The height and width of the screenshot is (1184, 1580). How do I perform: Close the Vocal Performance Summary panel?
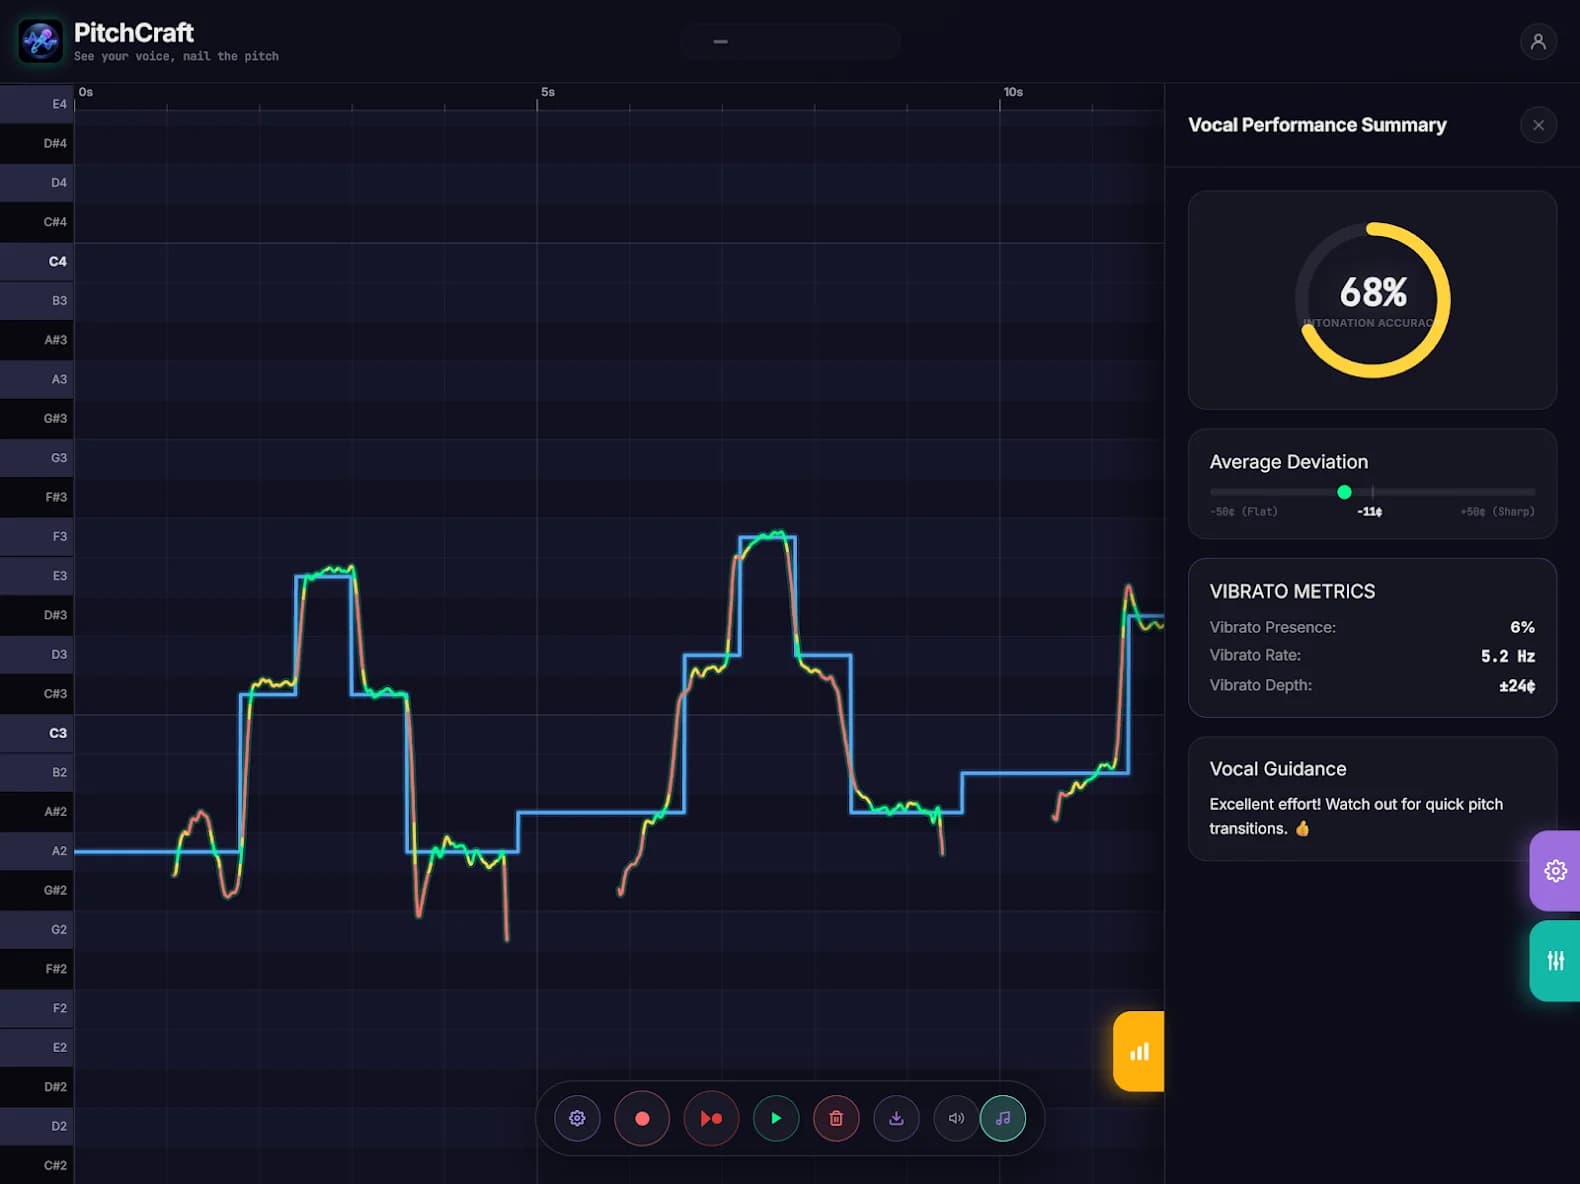pos(1538,125)
